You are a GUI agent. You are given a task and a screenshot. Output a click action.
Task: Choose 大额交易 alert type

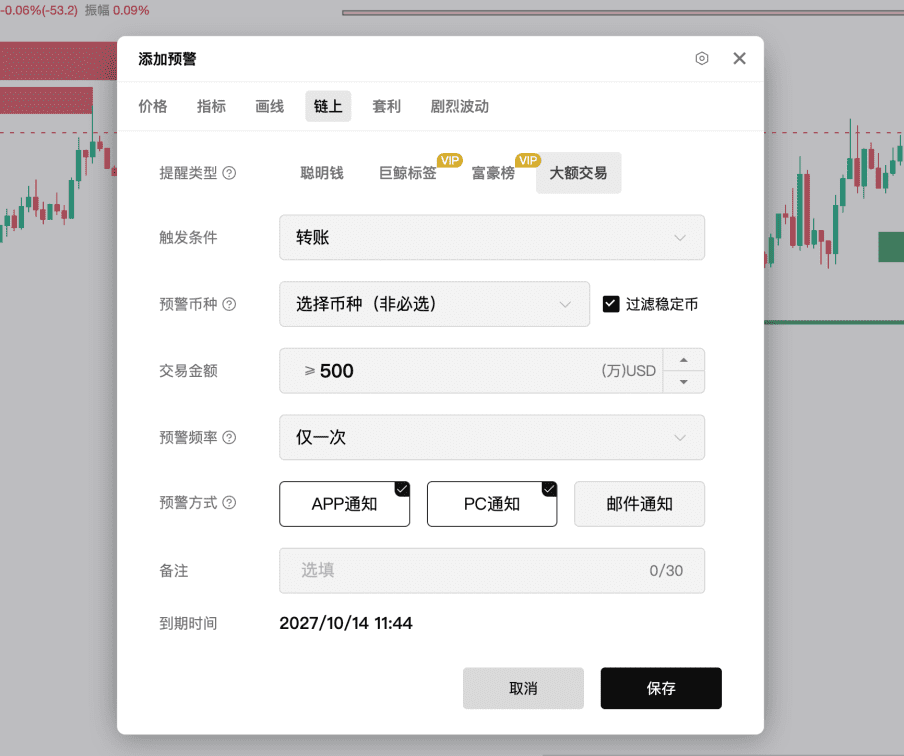[x=578, y=173]
